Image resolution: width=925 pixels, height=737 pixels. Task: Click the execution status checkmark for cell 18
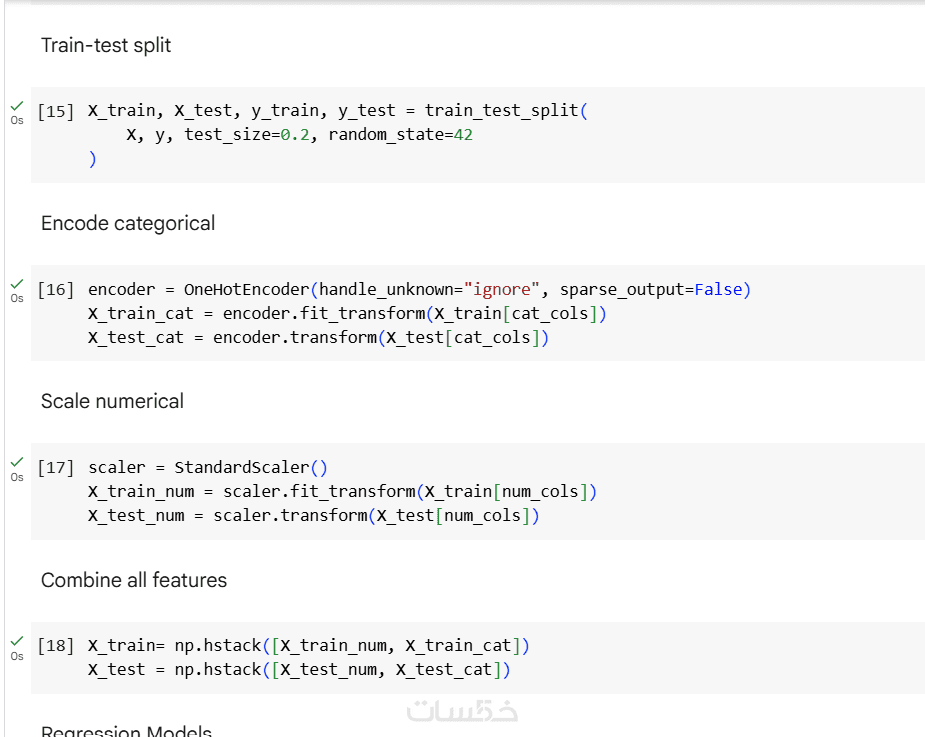[17, 640]
